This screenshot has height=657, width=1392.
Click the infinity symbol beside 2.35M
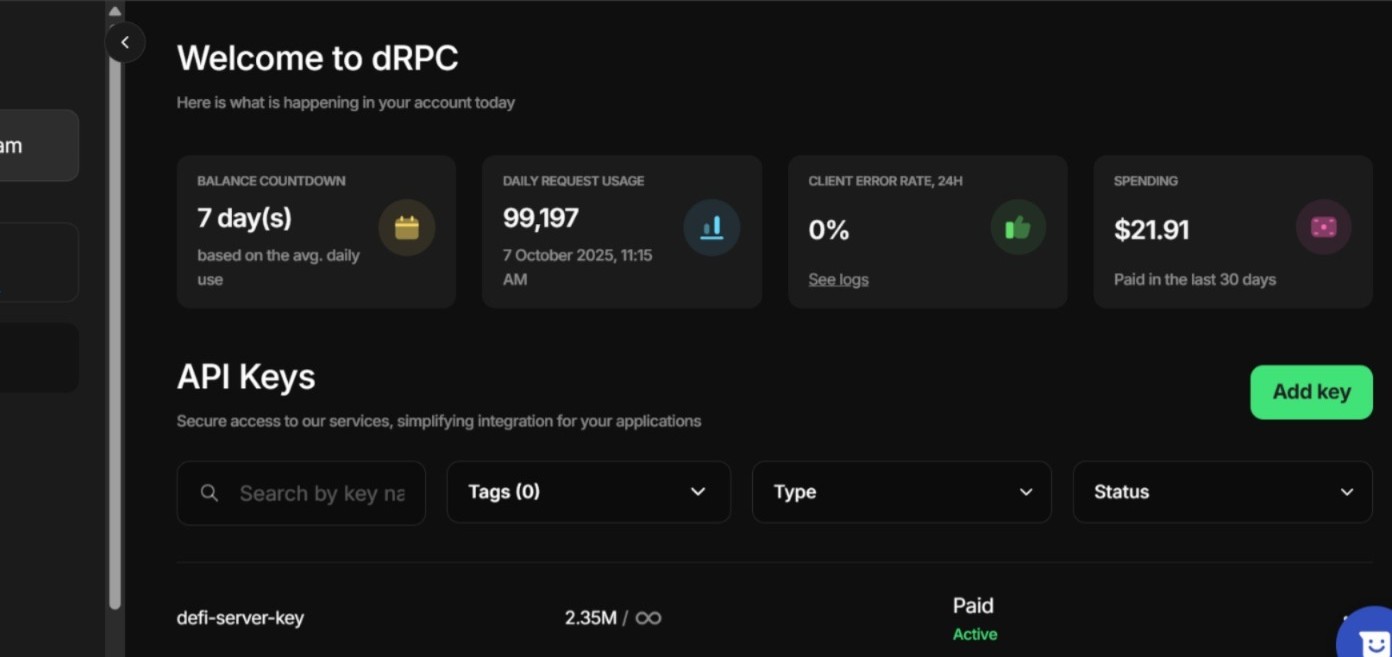point(648,618)
